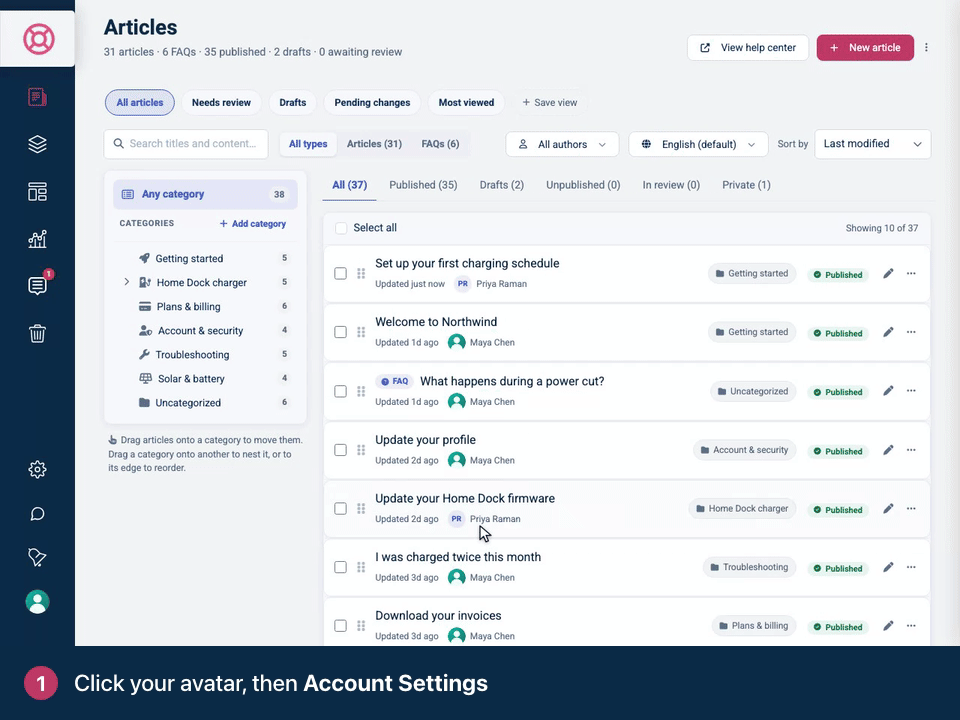Image resolution: width=960 pixels, height=720 pixels.
Task: Open the chat bubble sidebar icon
Action: coord(37,514)
